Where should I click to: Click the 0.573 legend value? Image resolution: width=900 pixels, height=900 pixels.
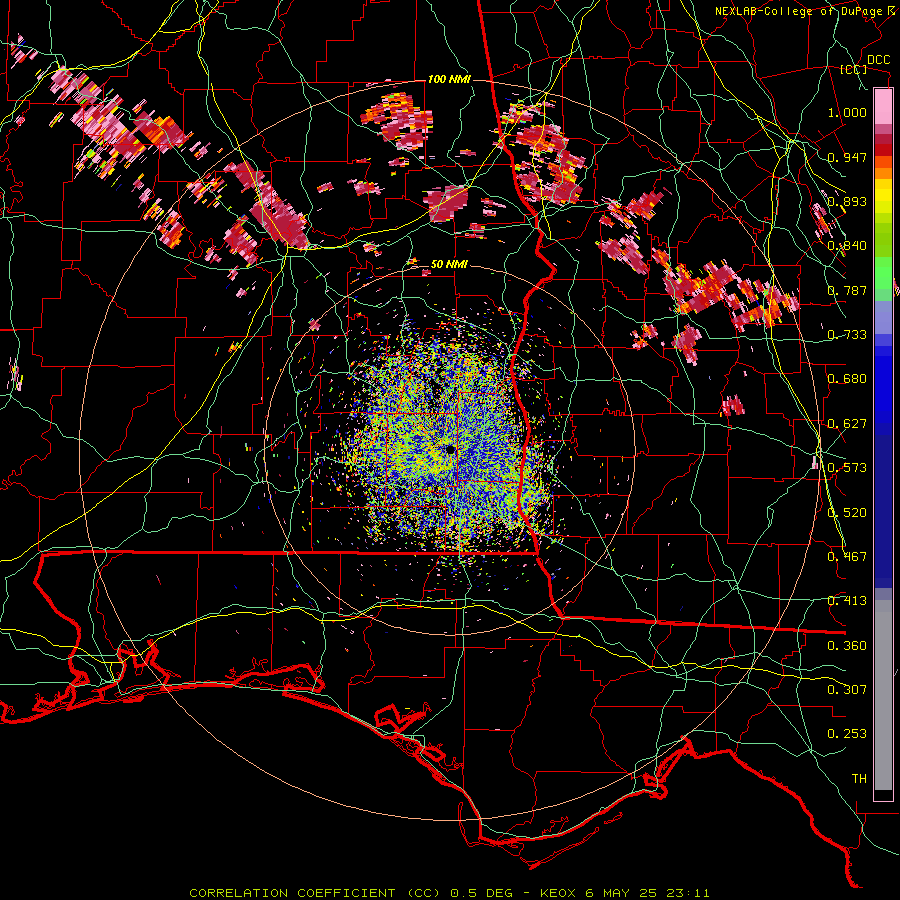[847, 468]
